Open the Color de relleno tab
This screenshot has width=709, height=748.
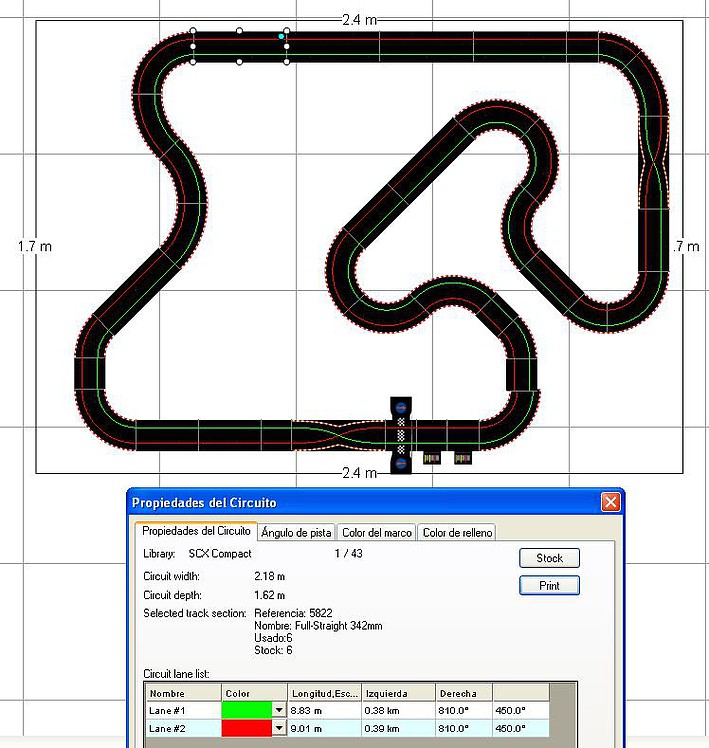click(x=457, y=532)
